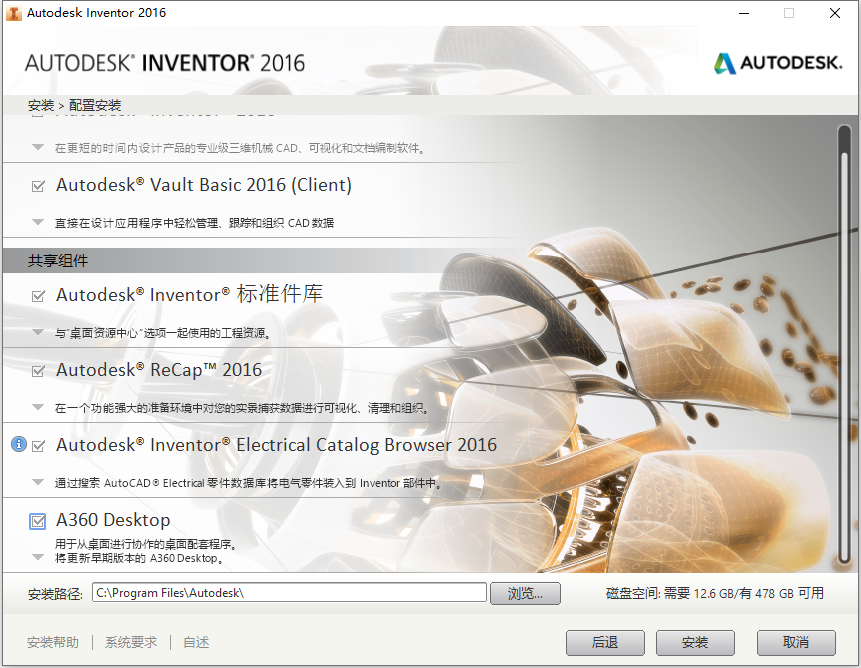861x668 pixels.
Task: Click the description 在一个功能强大的准备环境中
Action: [242, 408]
